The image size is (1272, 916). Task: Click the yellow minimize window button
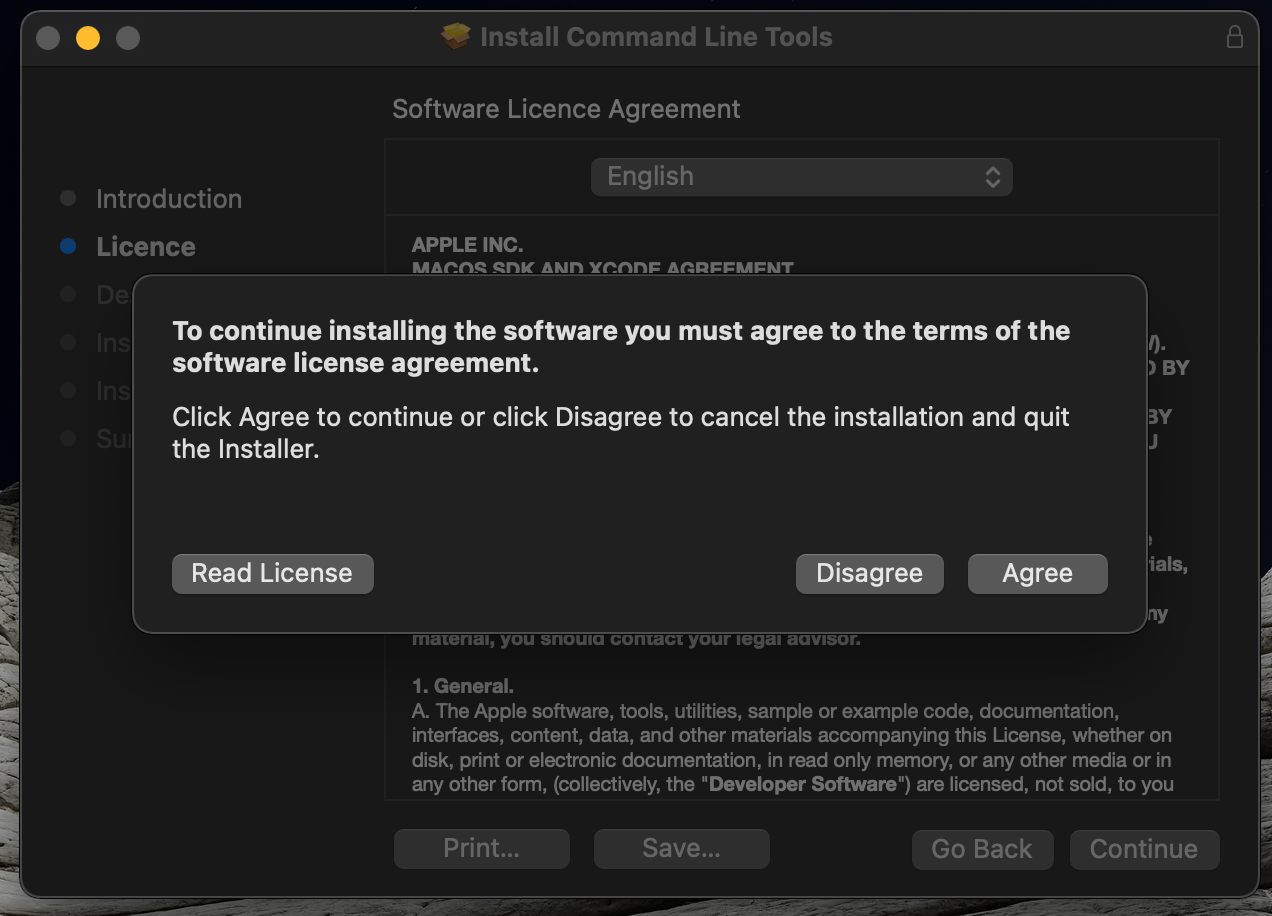[x=88, y=38]
